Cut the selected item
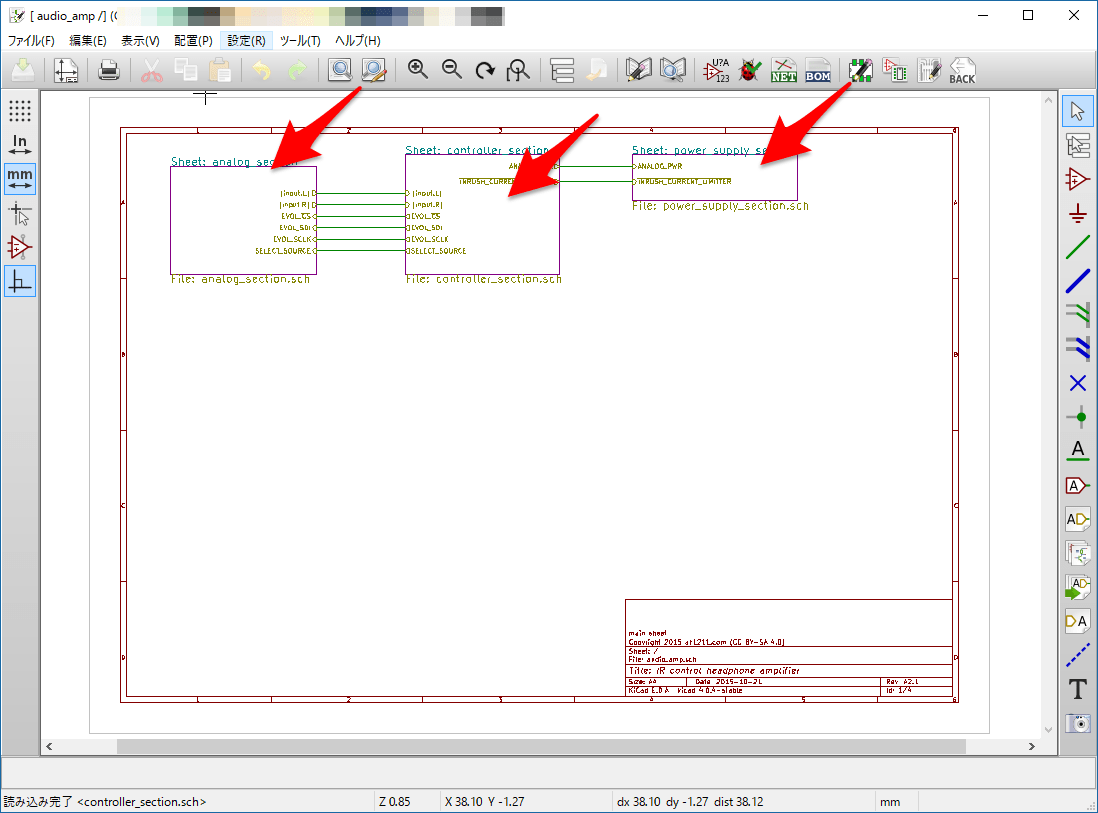Screen dimensions: 1098x813 click(x=151, y=71)
